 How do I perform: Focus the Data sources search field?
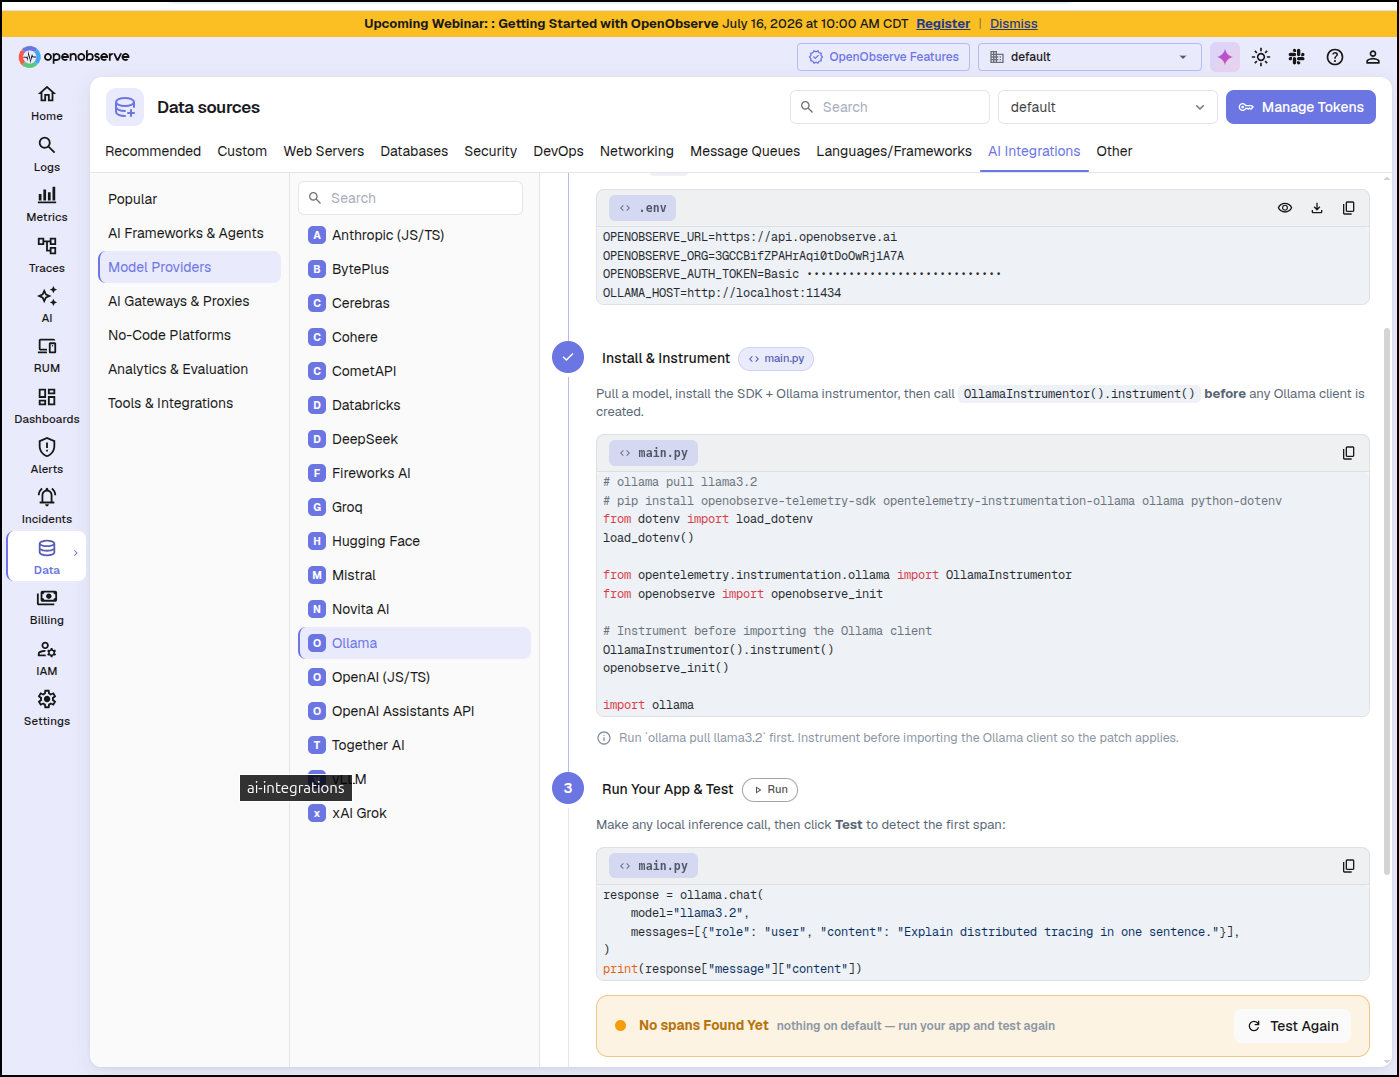(x=890, y=107)
